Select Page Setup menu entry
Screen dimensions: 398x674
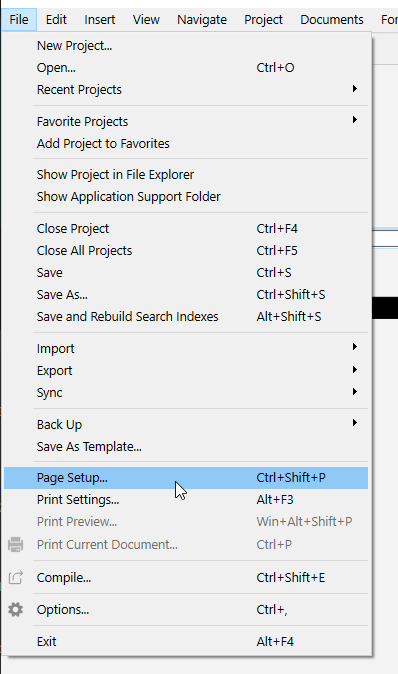(186, 478)
